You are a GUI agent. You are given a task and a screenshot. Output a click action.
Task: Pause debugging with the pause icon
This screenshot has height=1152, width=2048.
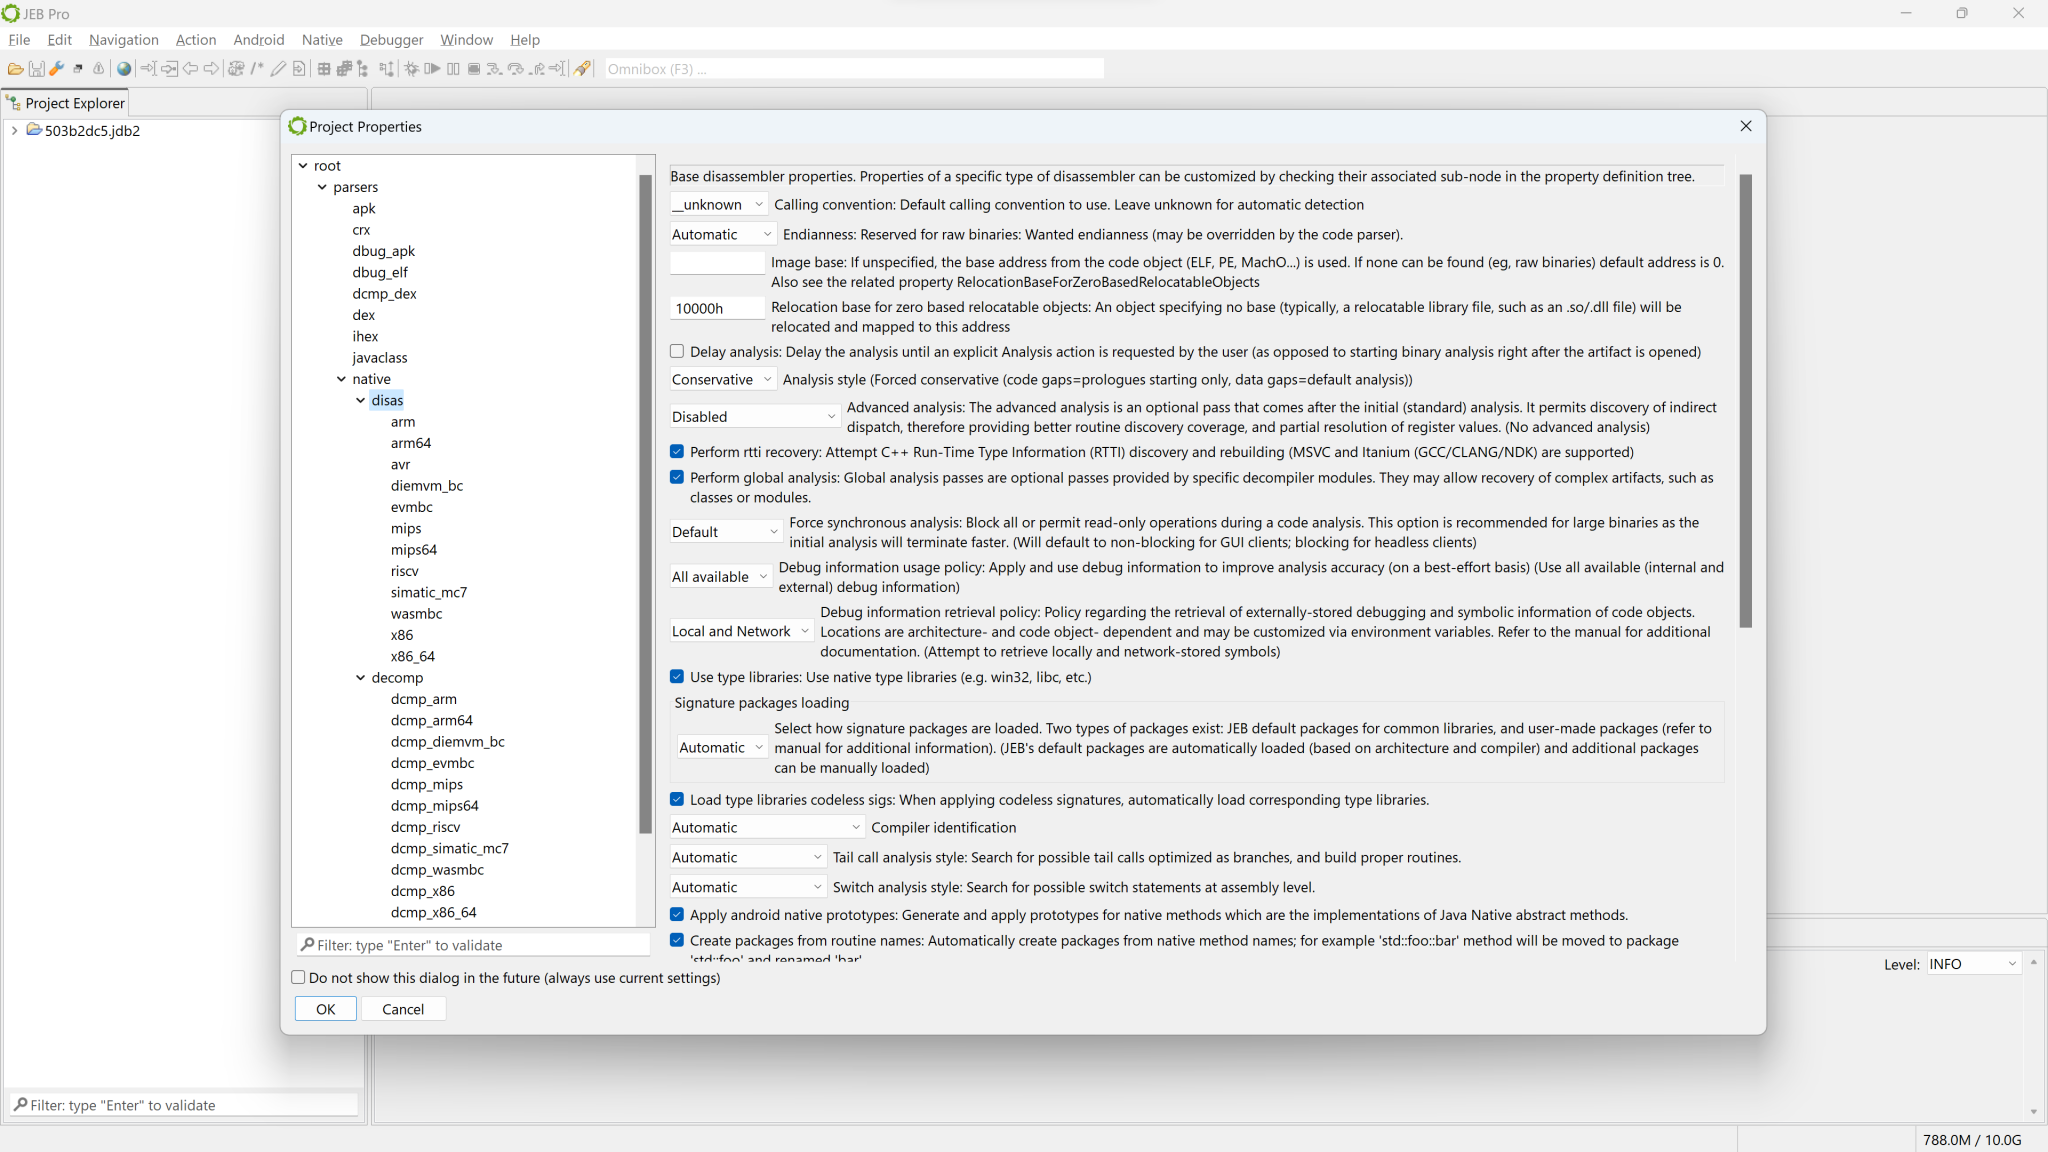coord(454,69)
